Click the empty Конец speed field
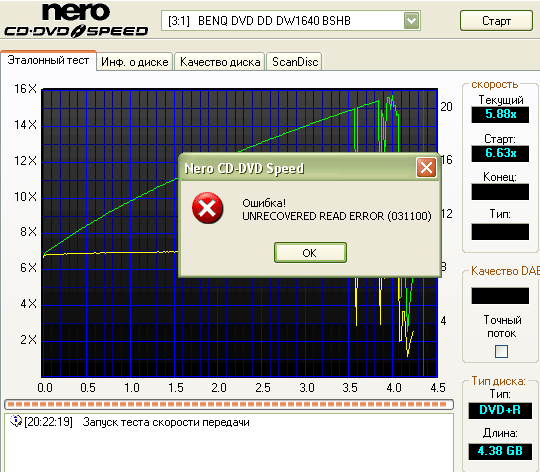 [500, 192]
